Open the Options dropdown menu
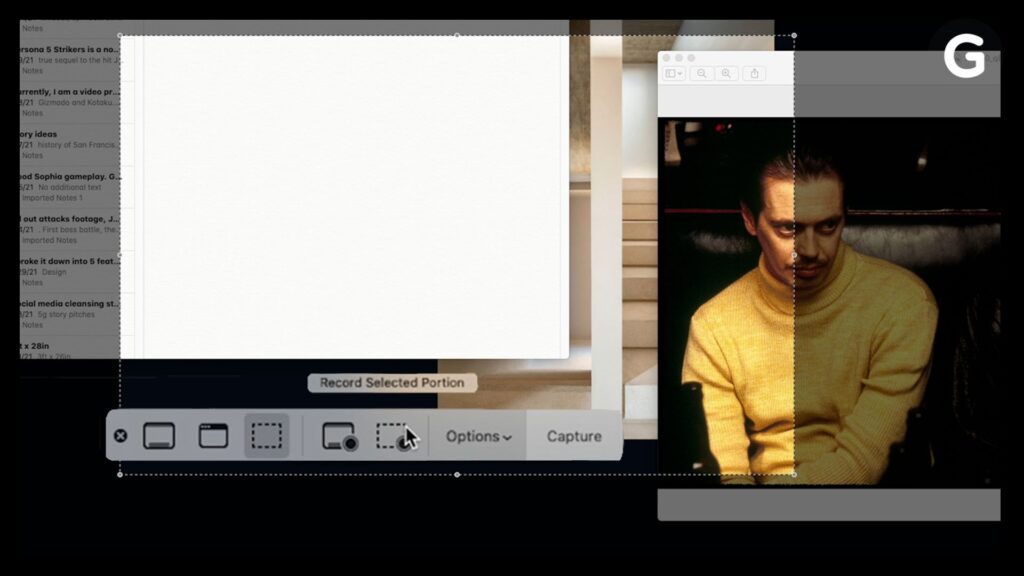Screen dimensions: 1024x576 click(x=478, y=436)
